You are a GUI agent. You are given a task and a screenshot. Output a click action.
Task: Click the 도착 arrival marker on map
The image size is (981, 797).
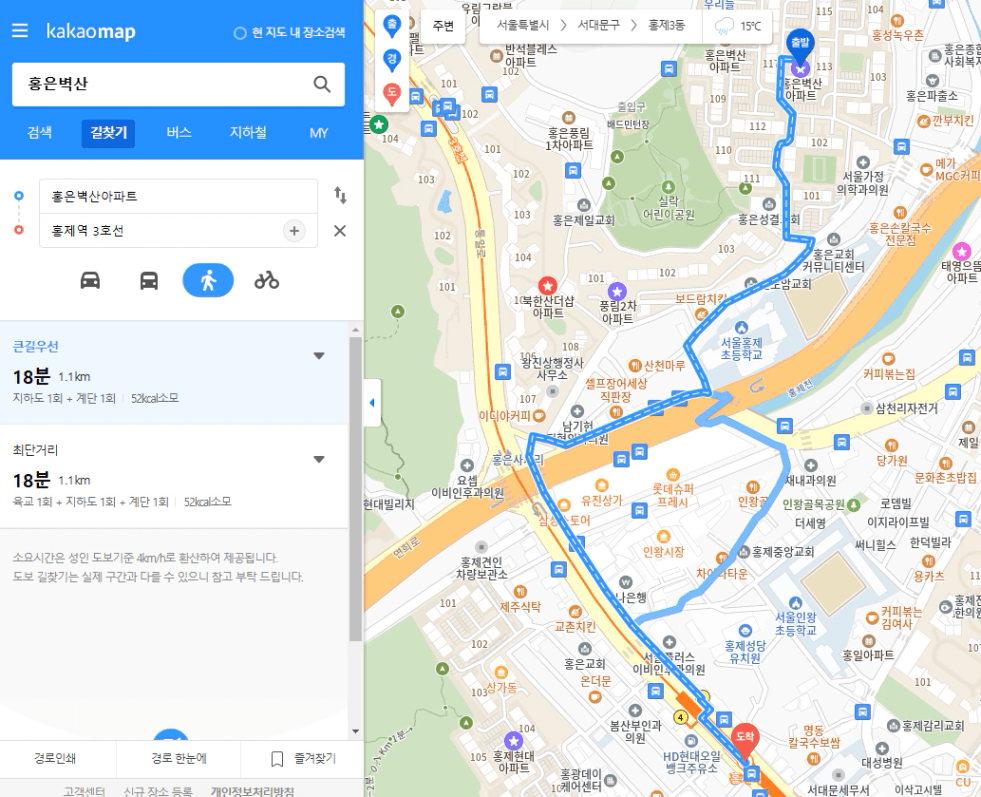745,739
